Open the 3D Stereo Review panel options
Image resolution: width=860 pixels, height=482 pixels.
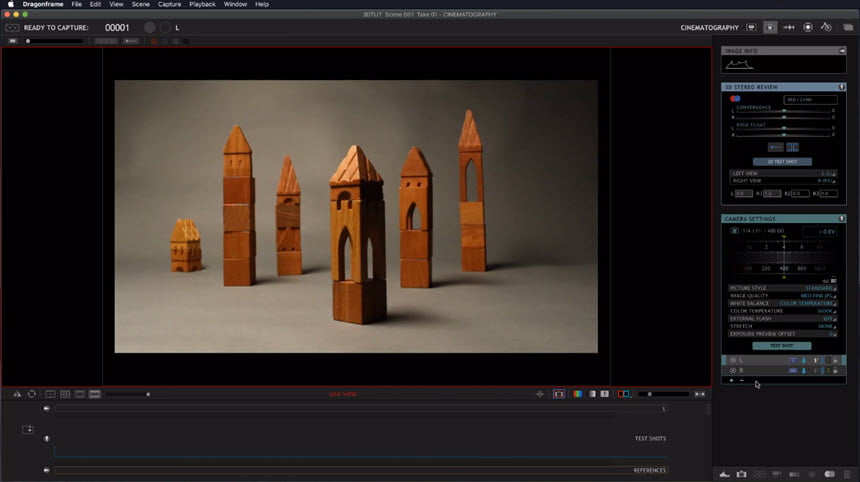click(842, 87)
